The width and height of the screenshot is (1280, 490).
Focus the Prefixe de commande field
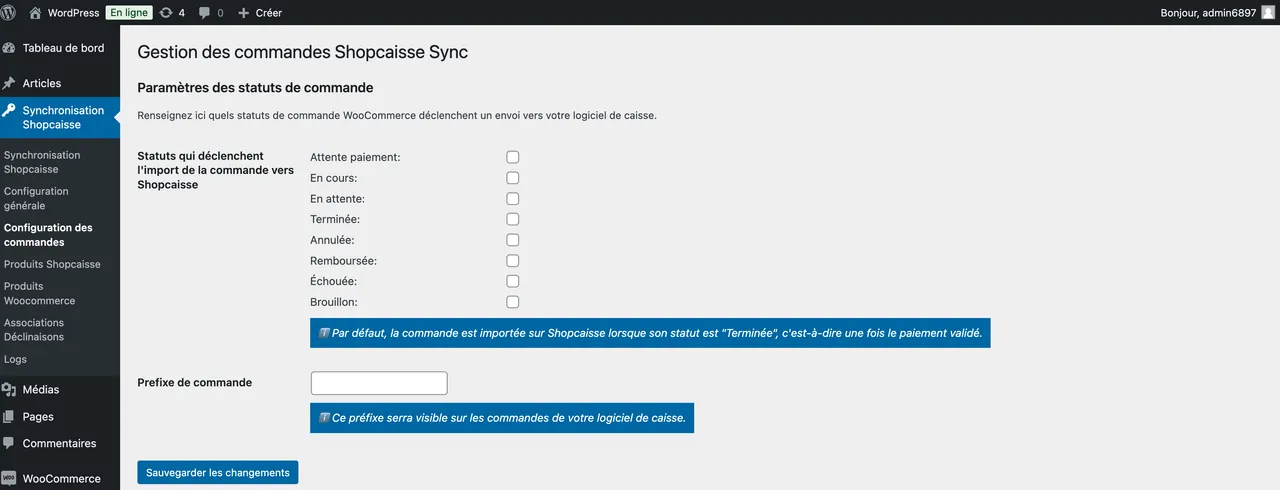[379, 383]
